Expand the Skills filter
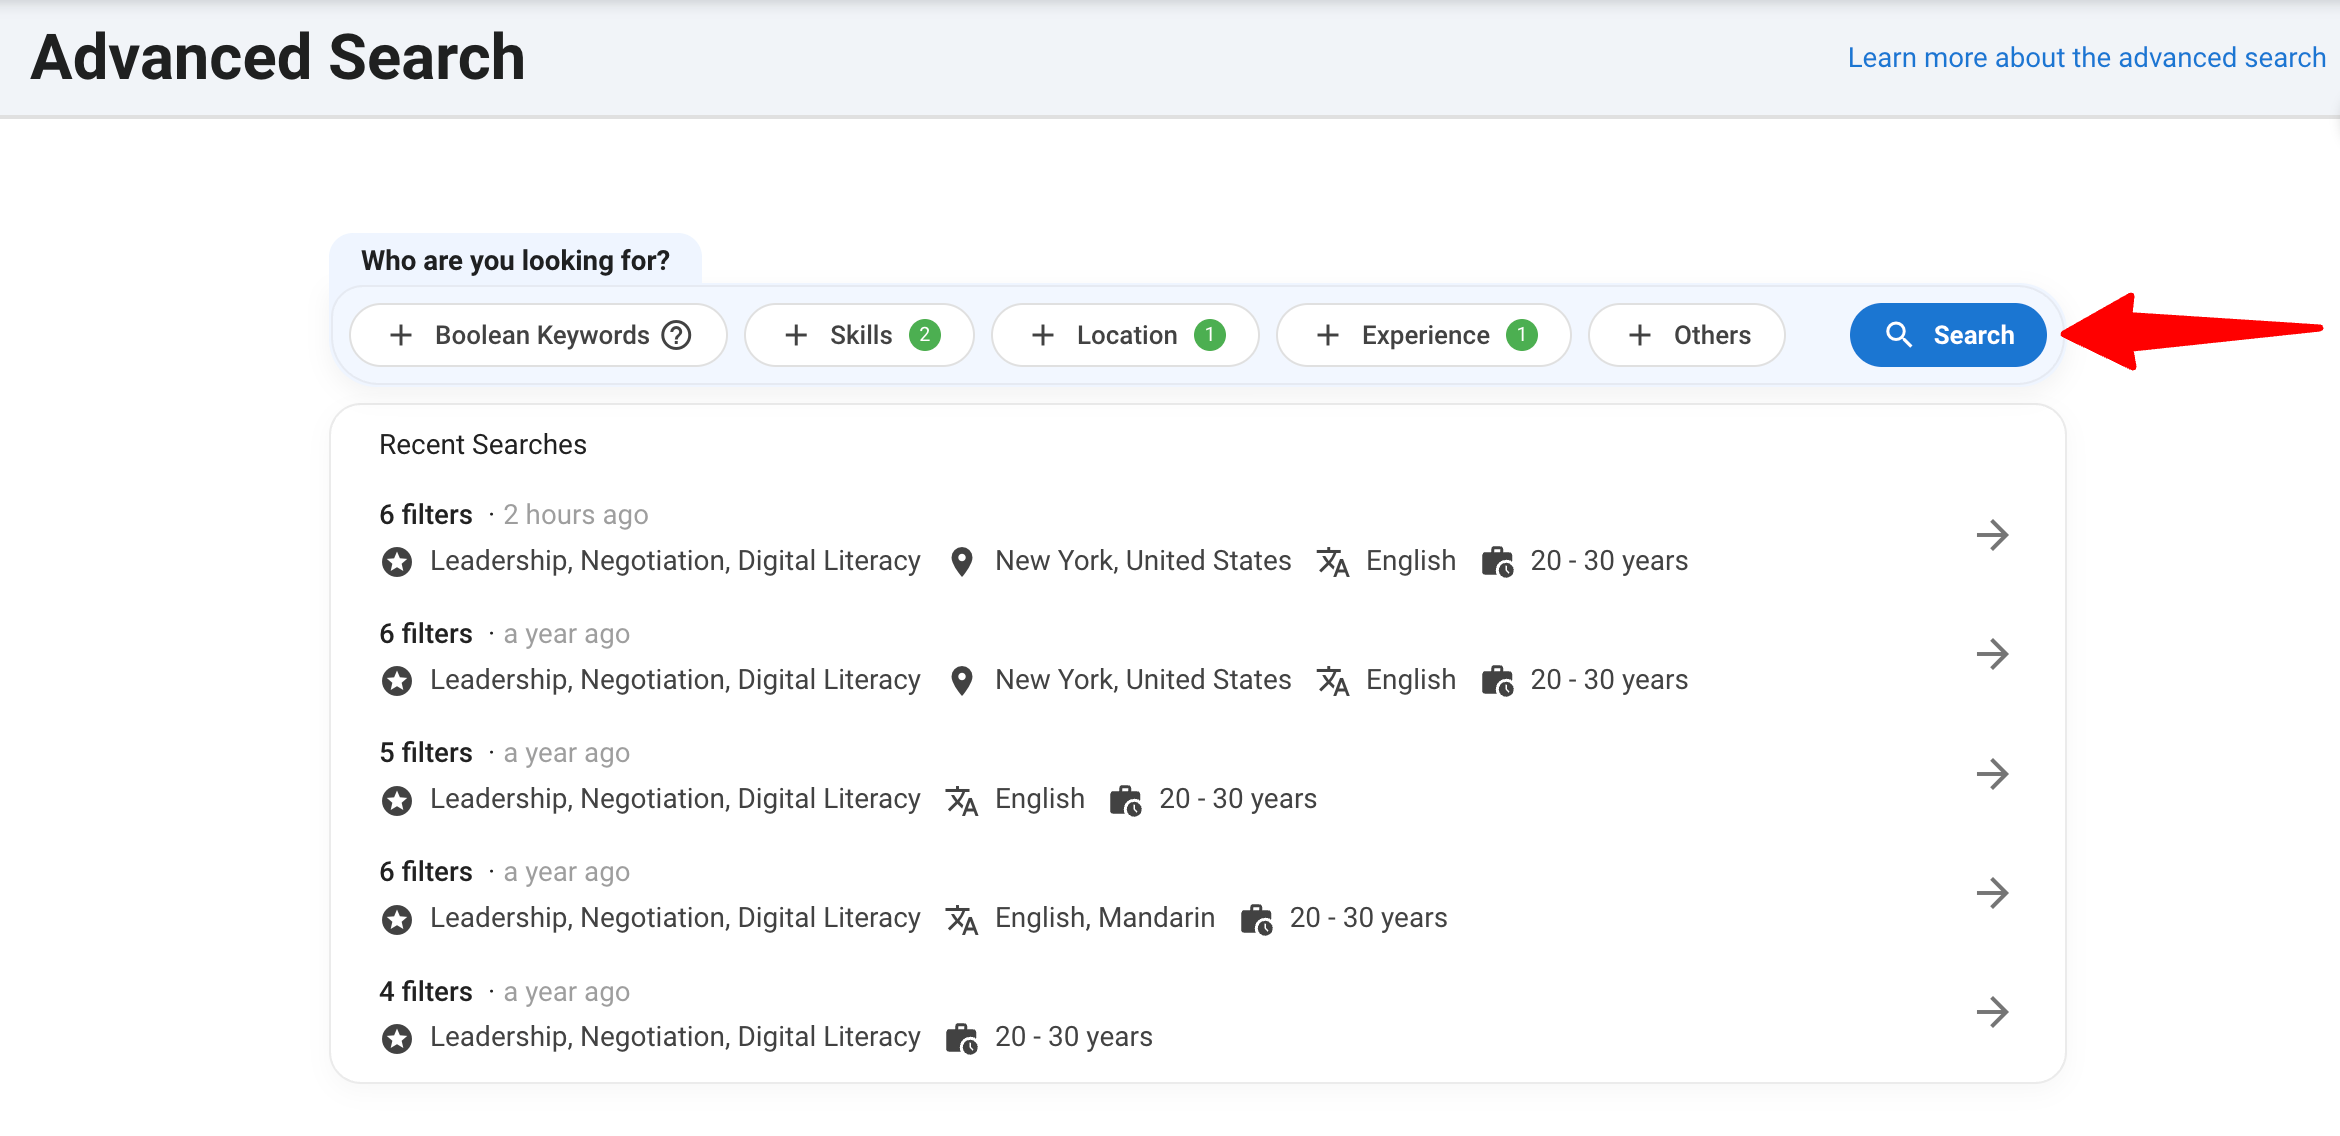Image resolution: width=2340 pixels, height=1136 pixels. [859, 335]
